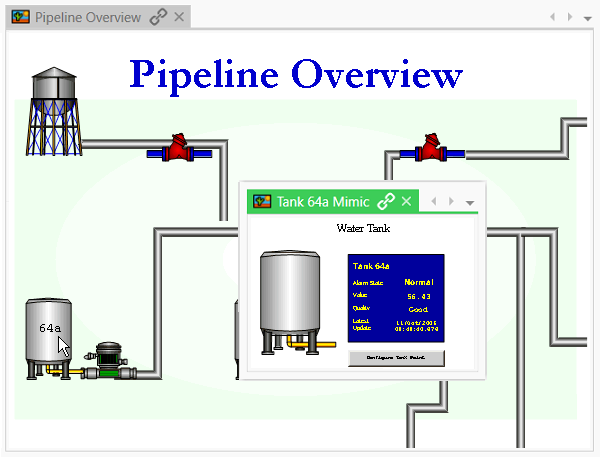This screenshot has width=600, height=457.
Task: Select tank 64a on the pipeline
Action: 50,337
